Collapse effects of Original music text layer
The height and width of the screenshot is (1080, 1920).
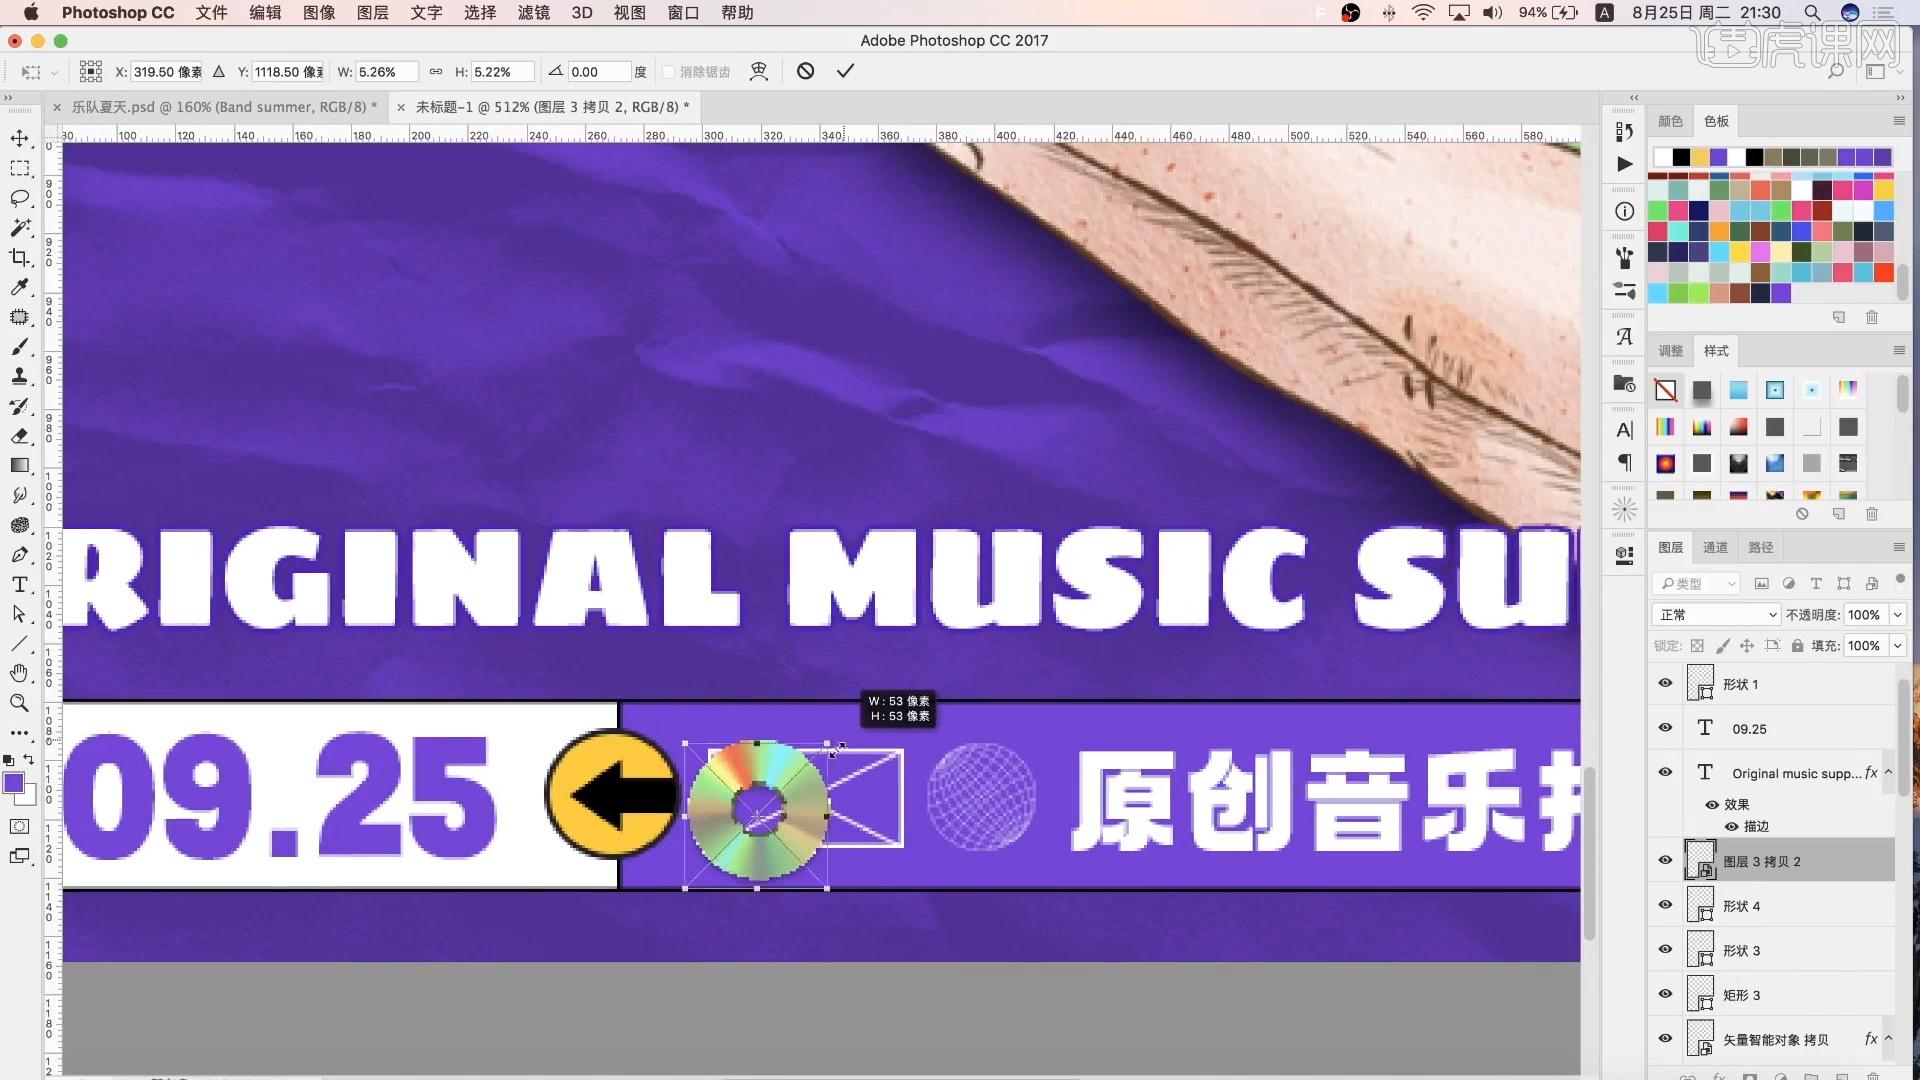point(1888,772)
